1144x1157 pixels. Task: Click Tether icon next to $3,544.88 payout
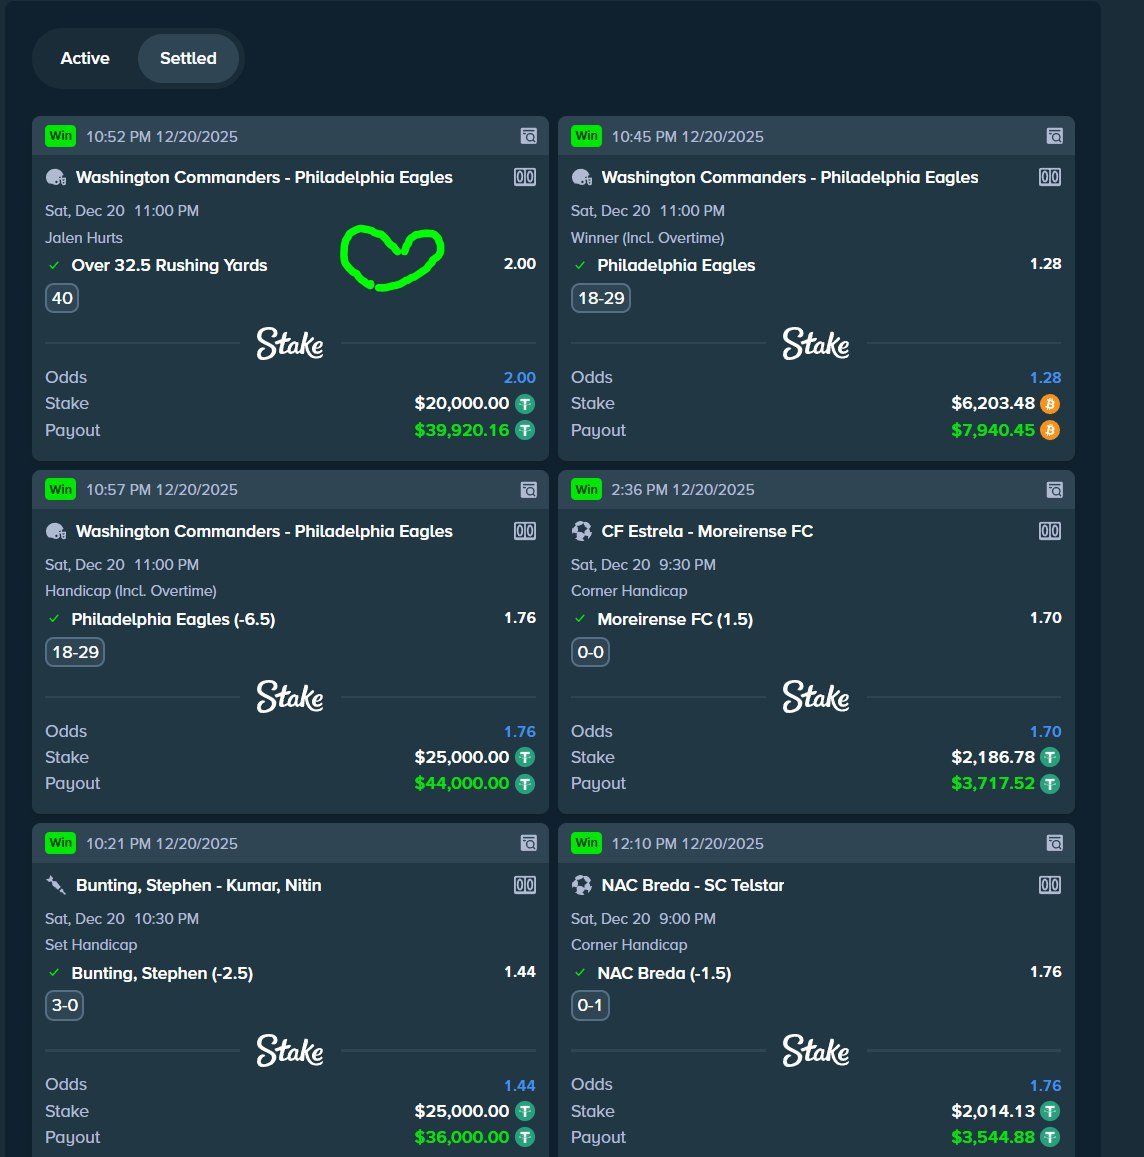coord(1050,1137)
